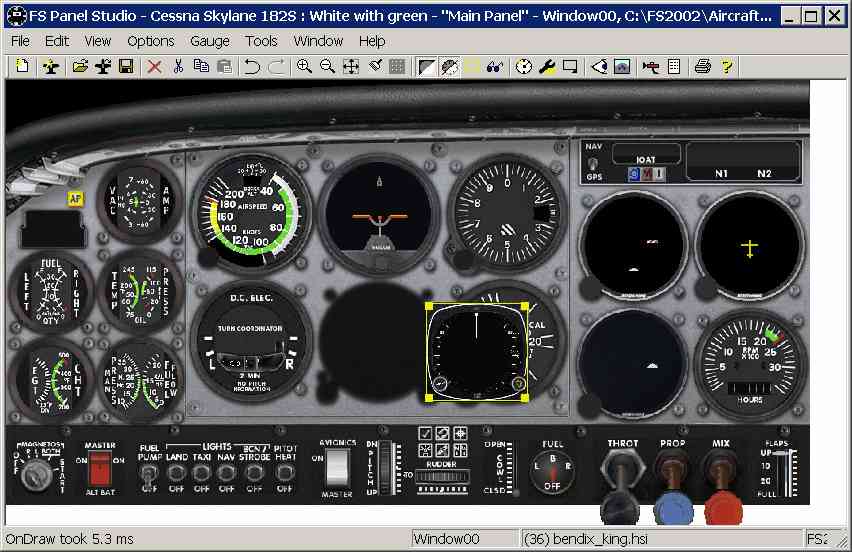
Task: Click the eye preview icon
Action: pyautogui.click(x=599, y=66)
